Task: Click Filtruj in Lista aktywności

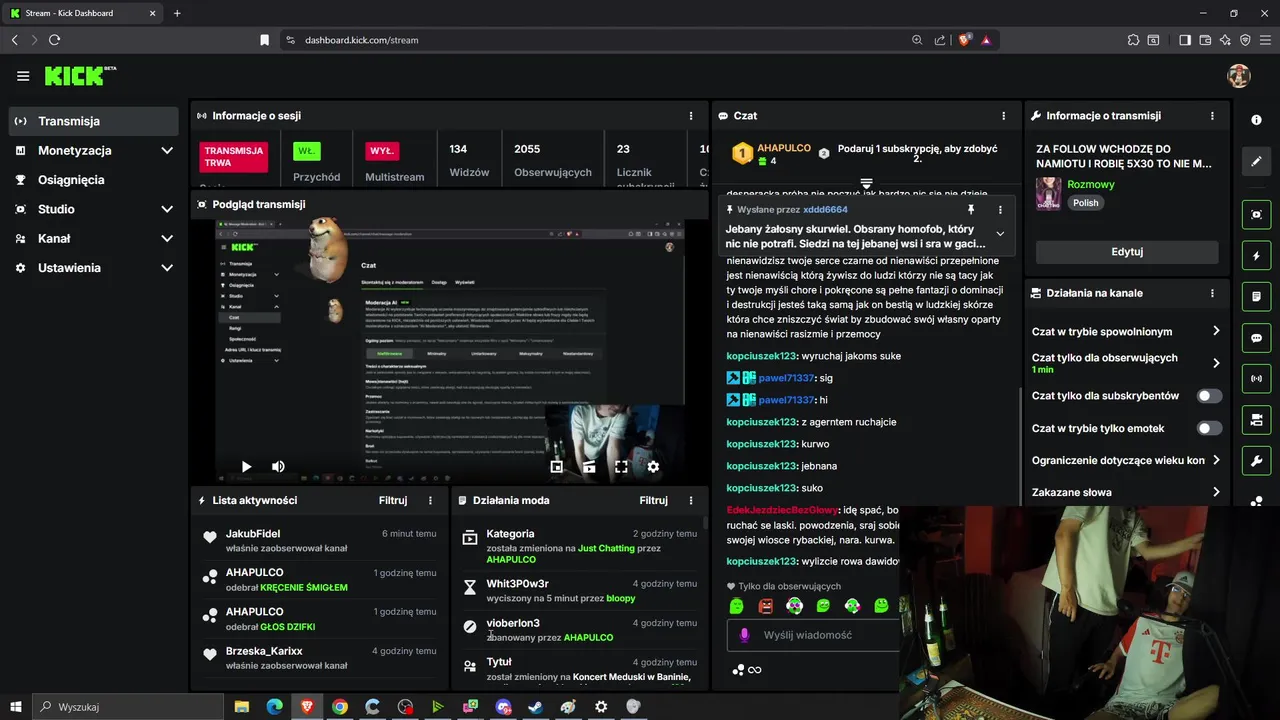Action: click(393, 500)
